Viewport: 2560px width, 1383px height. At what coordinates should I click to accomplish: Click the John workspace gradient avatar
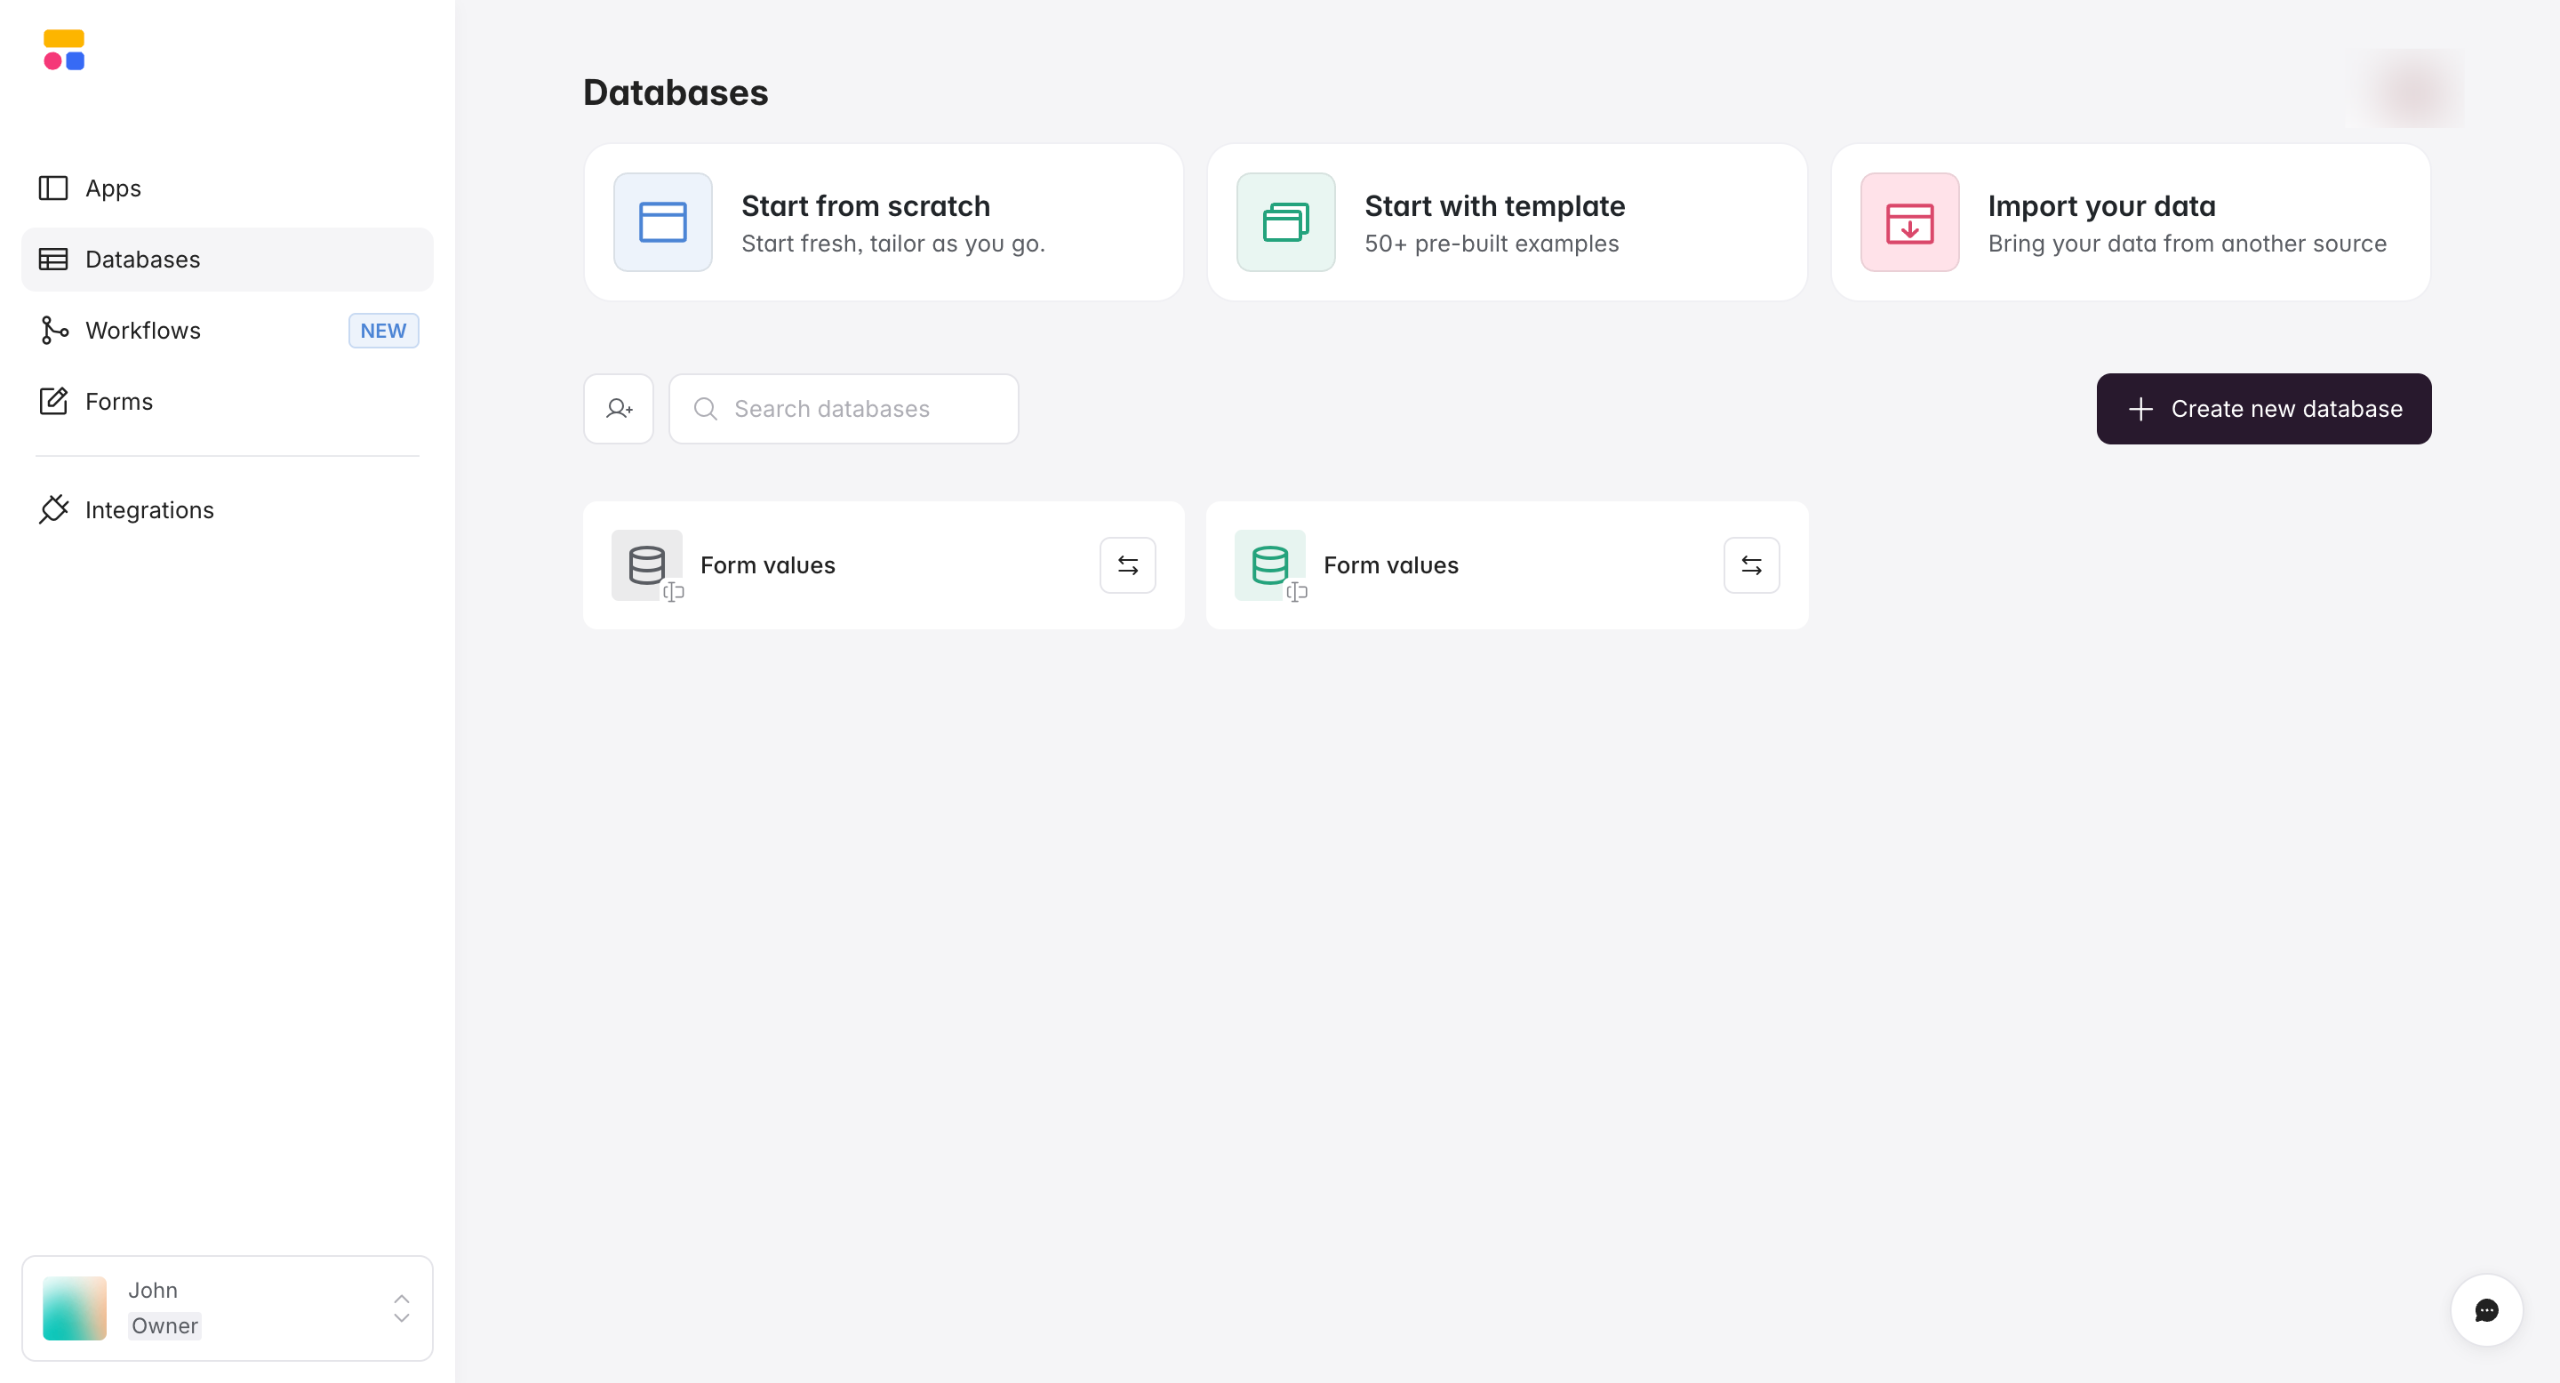pyautogui.click(x=75, y=1308)
